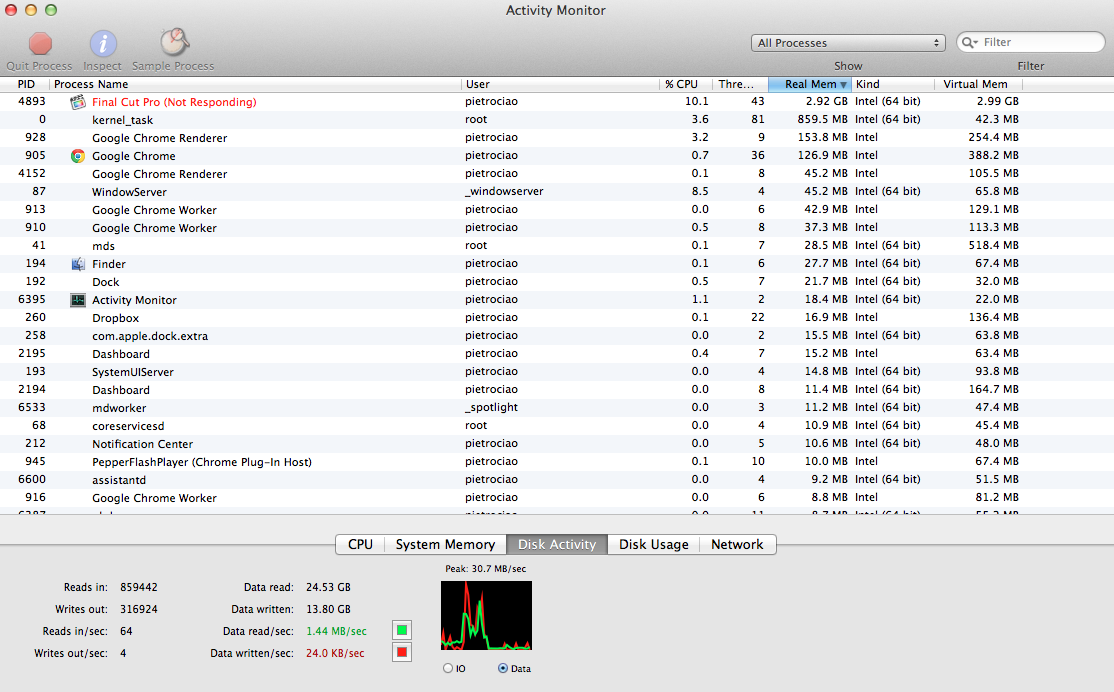Select Final Cut Pro (Not Responding) row

(557, 102)
